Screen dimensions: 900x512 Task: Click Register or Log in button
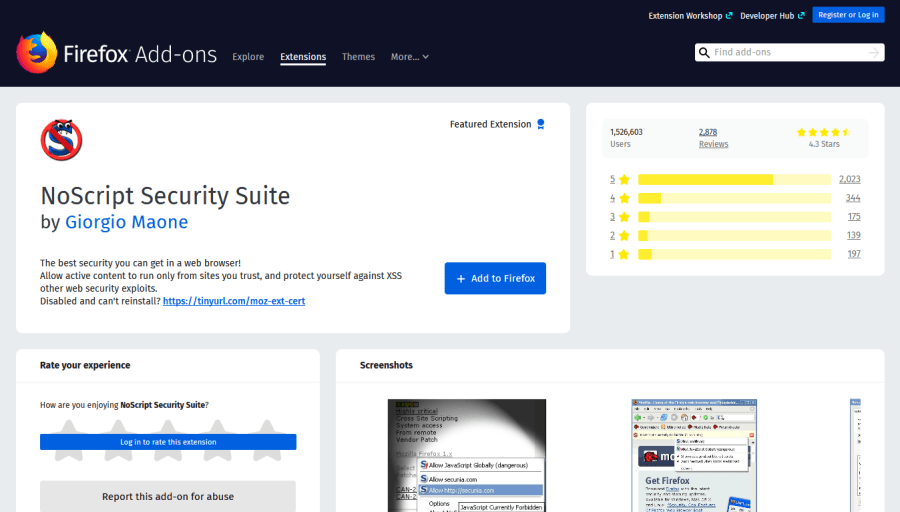[x=847, y=15]
